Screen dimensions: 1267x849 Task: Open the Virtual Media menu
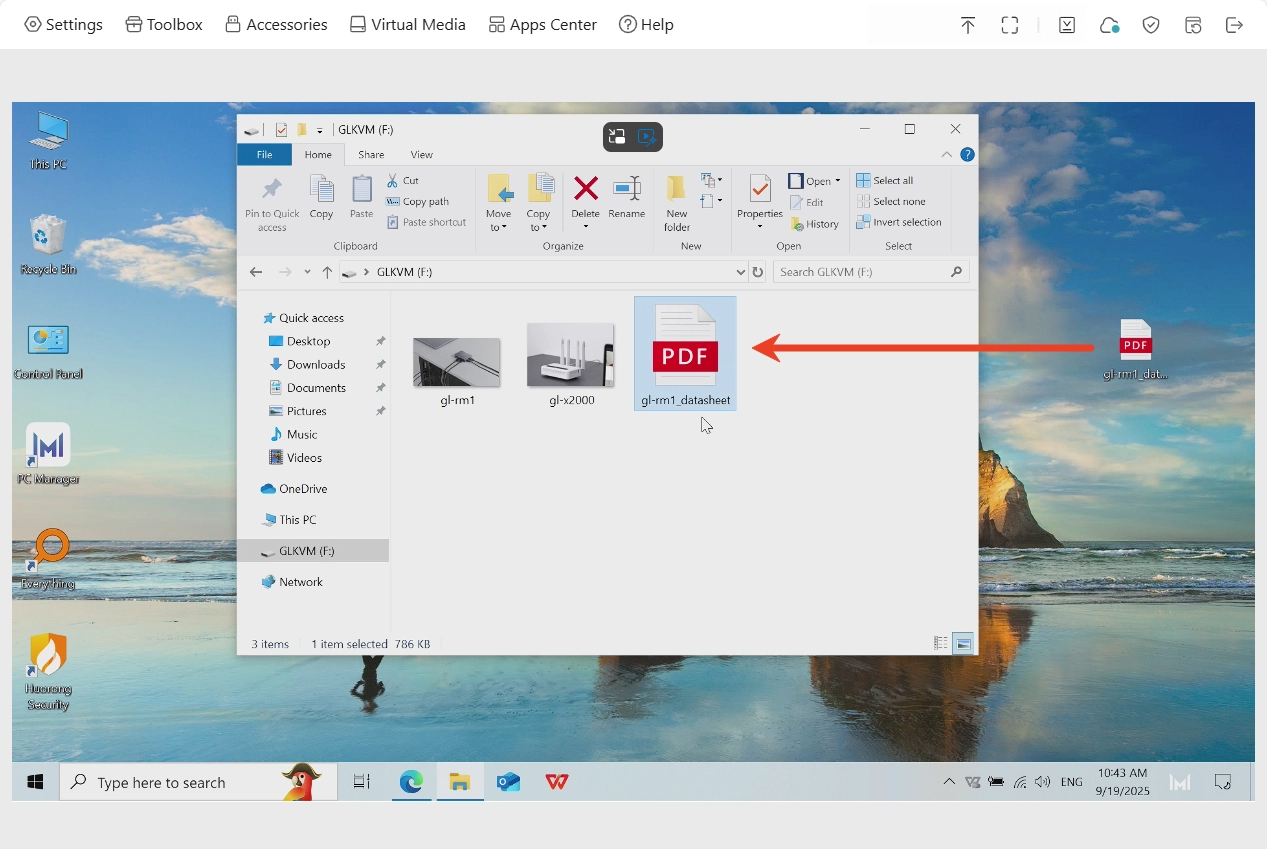tap(407, 25)
